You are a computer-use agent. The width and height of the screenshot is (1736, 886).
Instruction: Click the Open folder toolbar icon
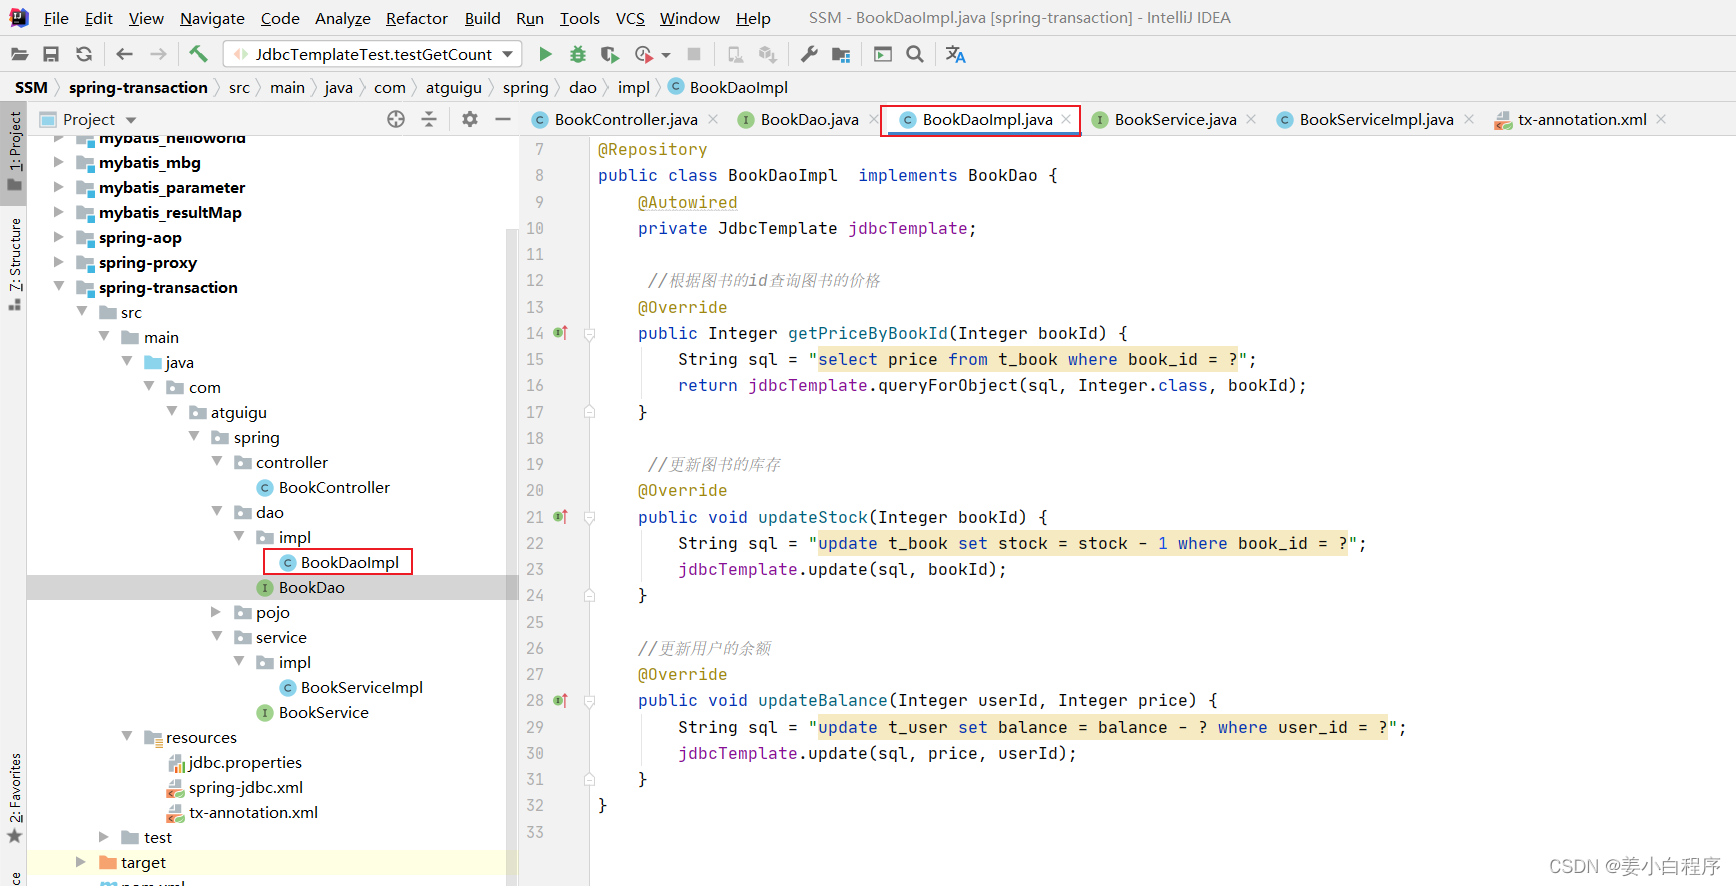click(x=19, y=54)
